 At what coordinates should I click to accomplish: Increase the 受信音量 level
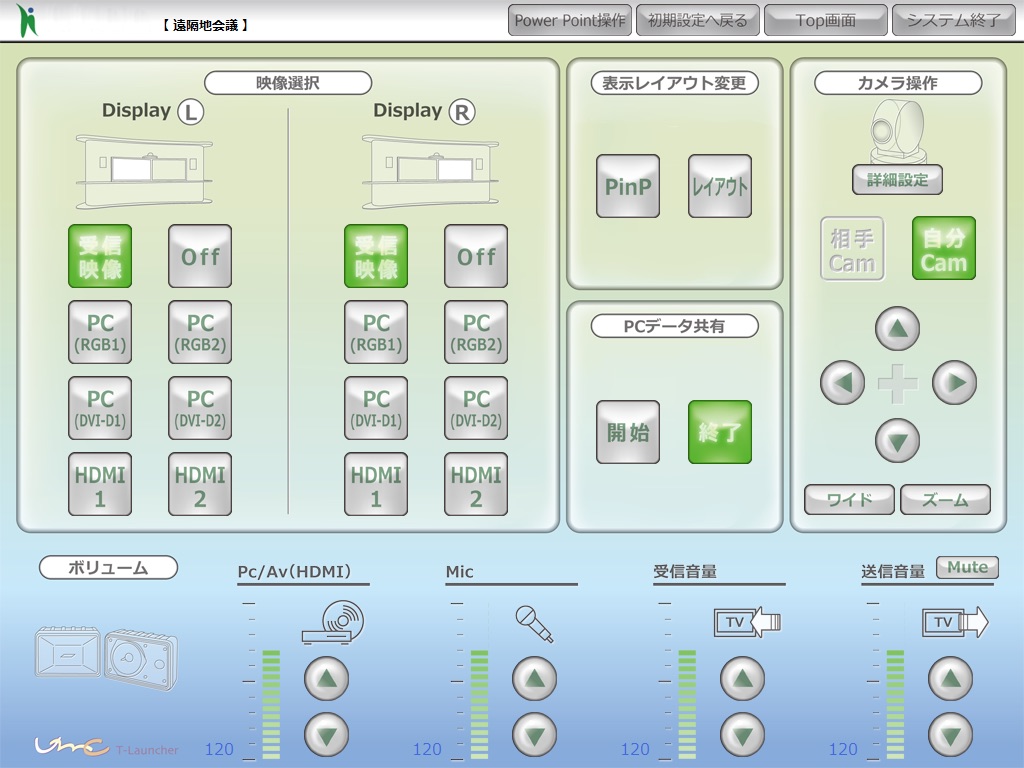742,679
